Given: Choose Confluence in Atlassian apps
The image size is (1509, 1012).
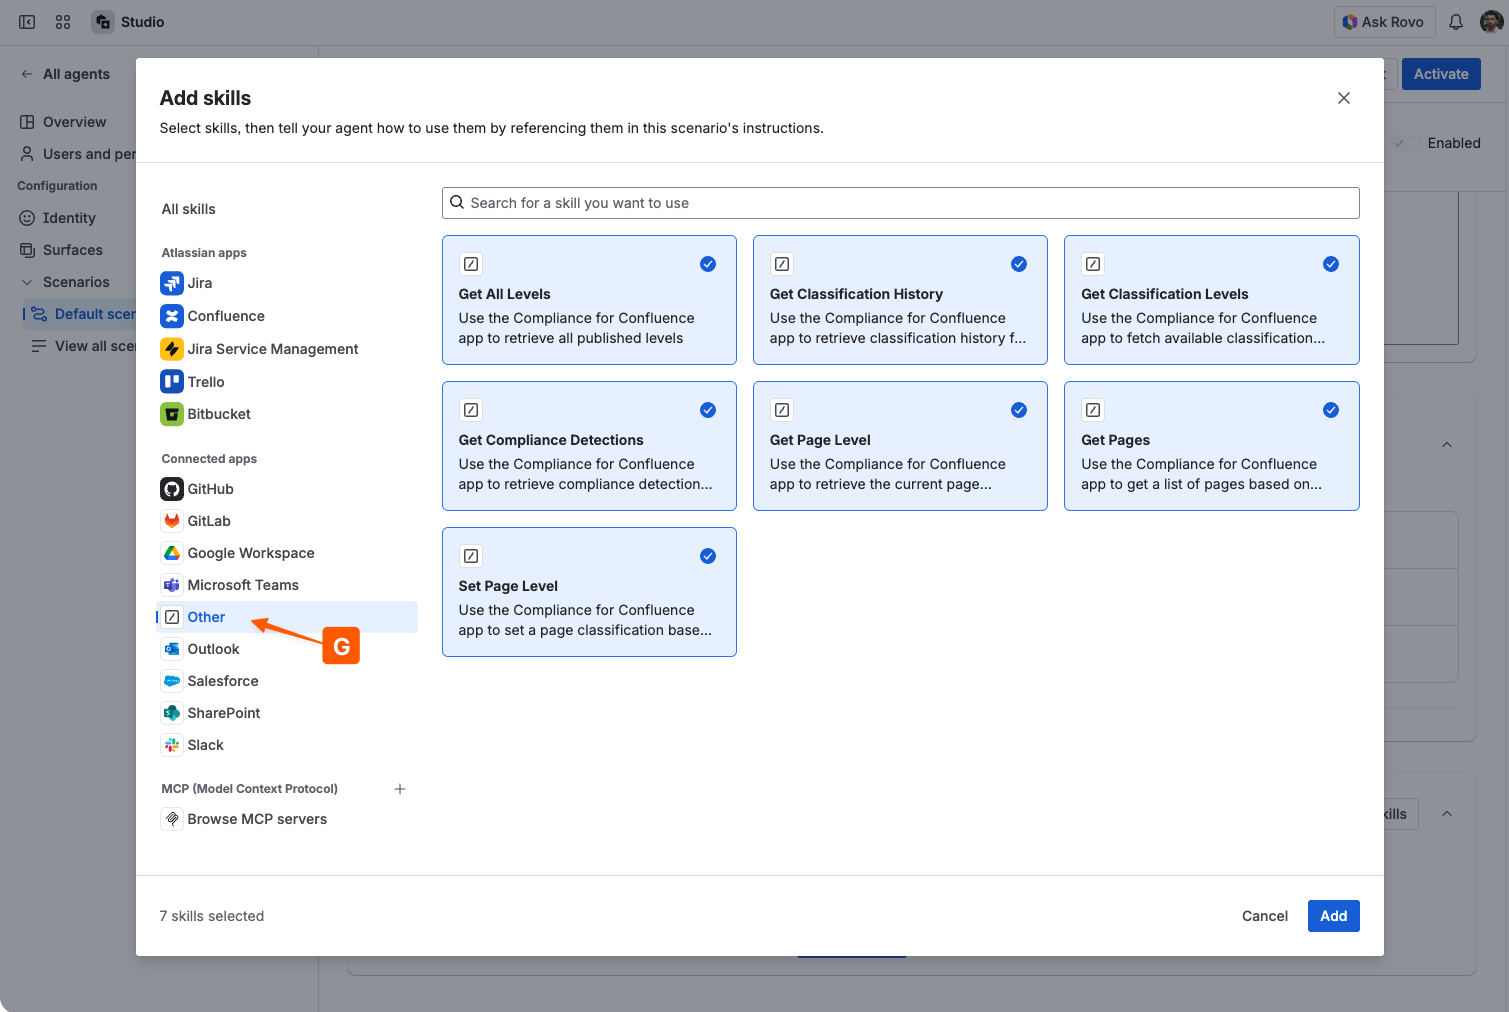Looking at the screenshot, I should click(226, 316).
